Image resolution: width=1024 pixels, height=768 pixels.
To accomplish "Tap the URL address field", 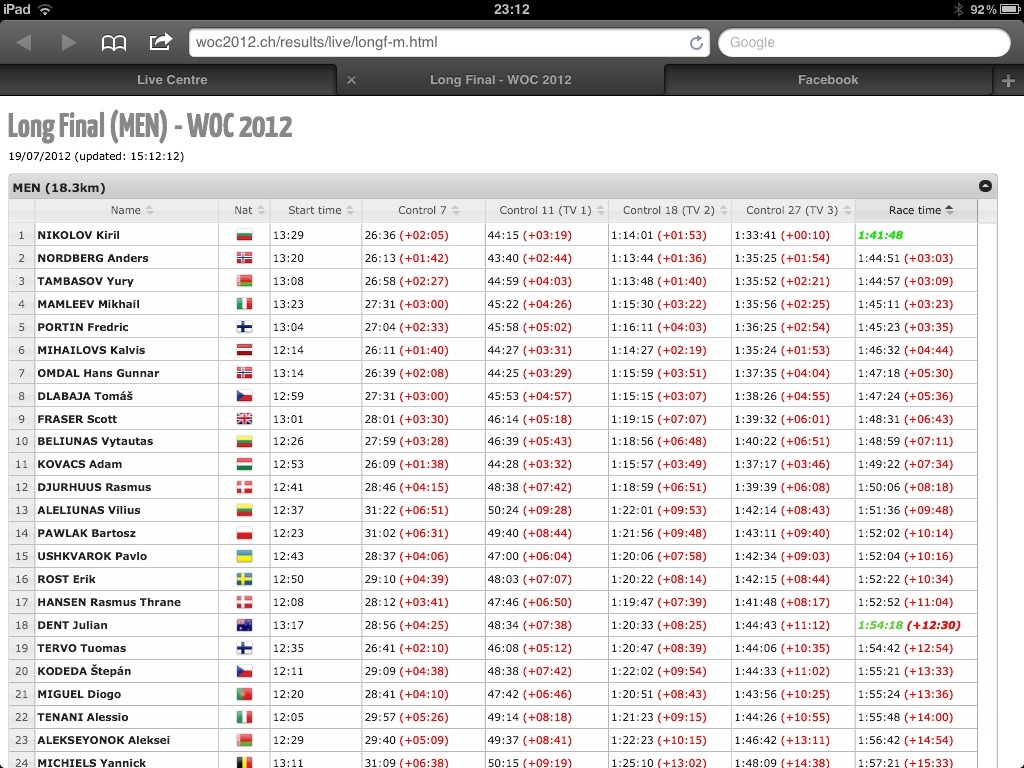I will pyautogui.click(x=440, y=43).
